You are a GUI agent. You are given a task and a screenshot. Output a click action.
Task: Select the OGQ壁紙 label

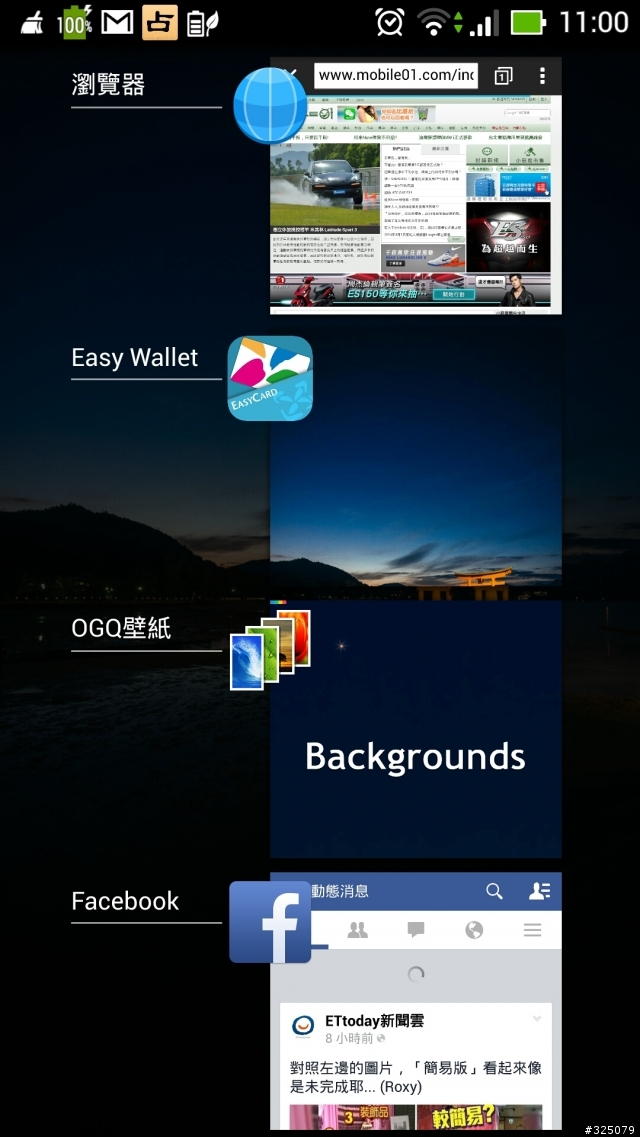tap(121, 629)
